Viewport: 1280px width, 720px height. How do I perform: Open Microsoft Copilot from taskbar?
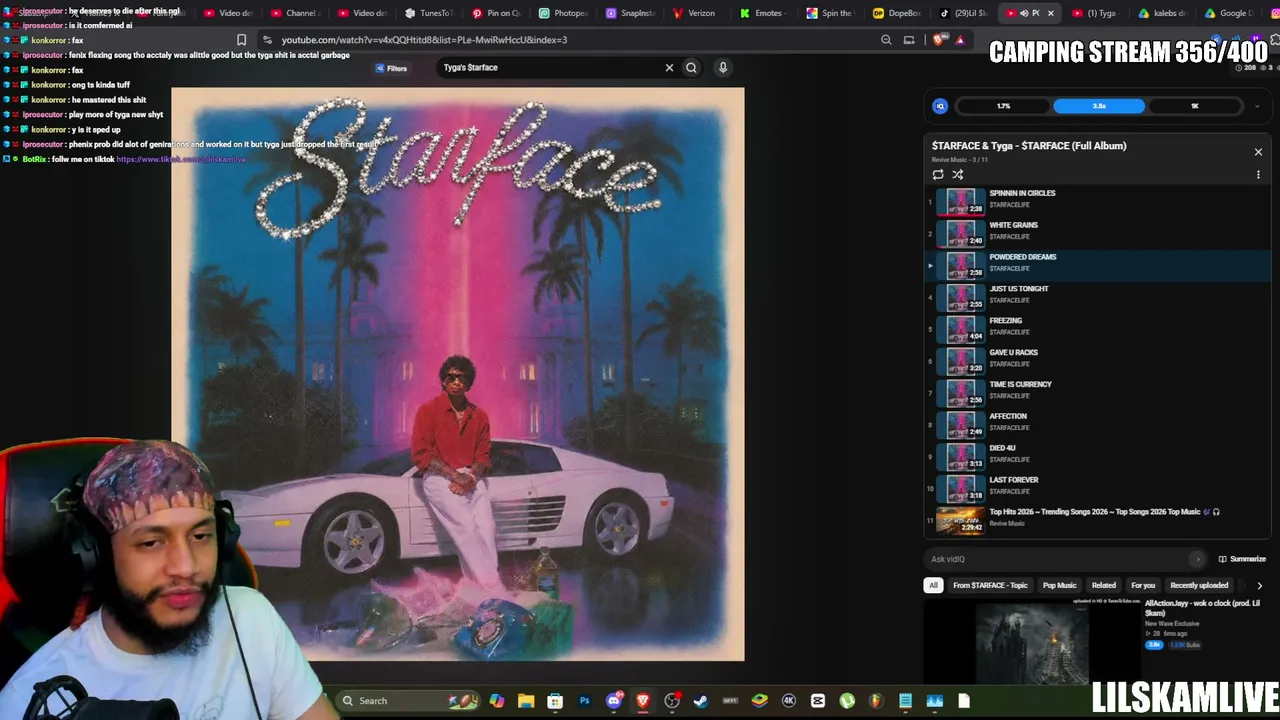point(497,701)
